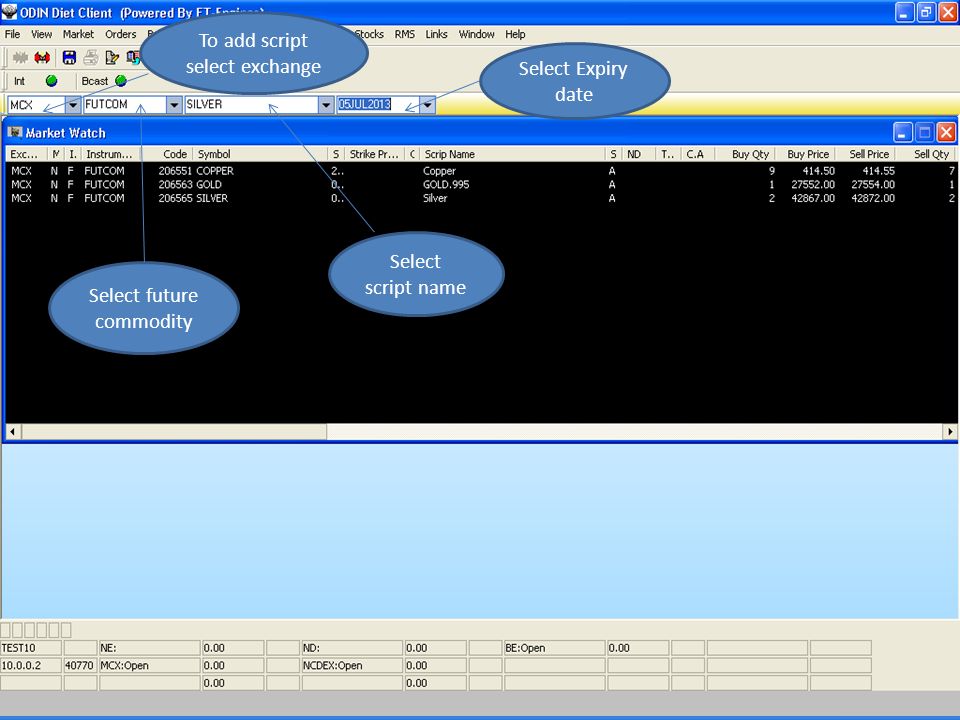Image resolution: width=960 pixels, height=720 pixels.
Task: Expand the MCX exchange dropdown arrow
Action: point(73,105)
